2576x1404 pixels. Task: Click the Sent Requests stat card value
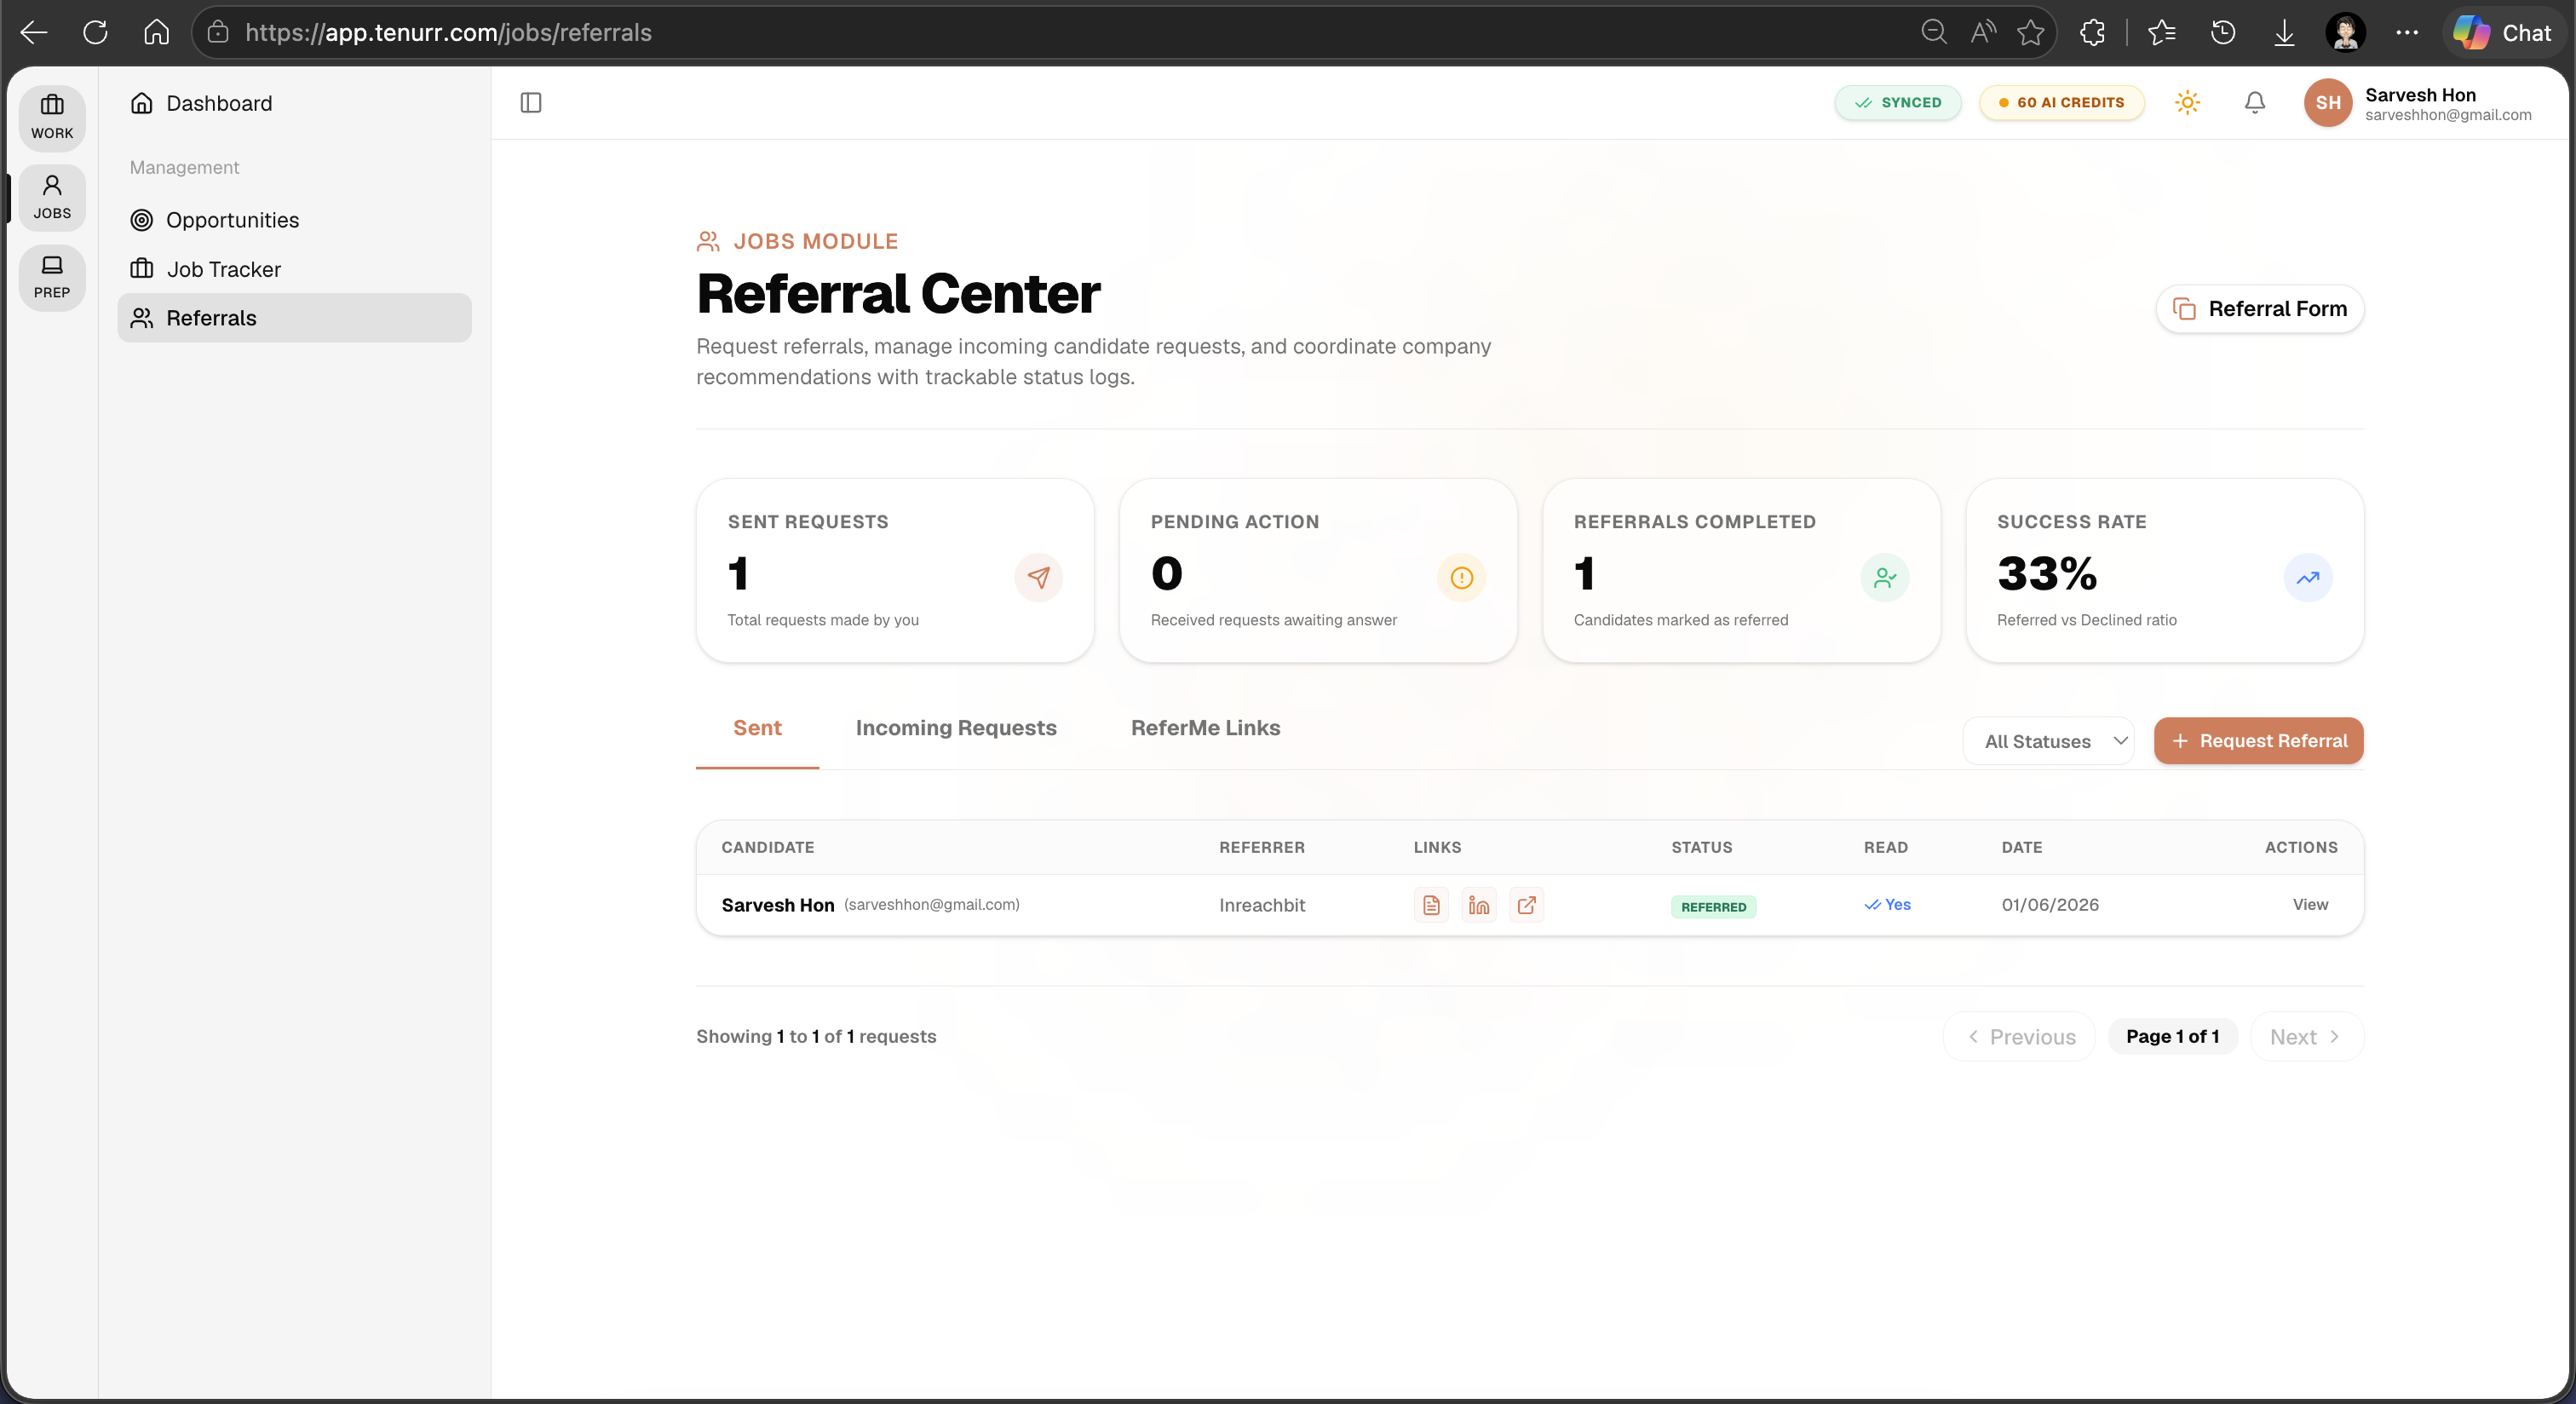[x=738, y=574]
